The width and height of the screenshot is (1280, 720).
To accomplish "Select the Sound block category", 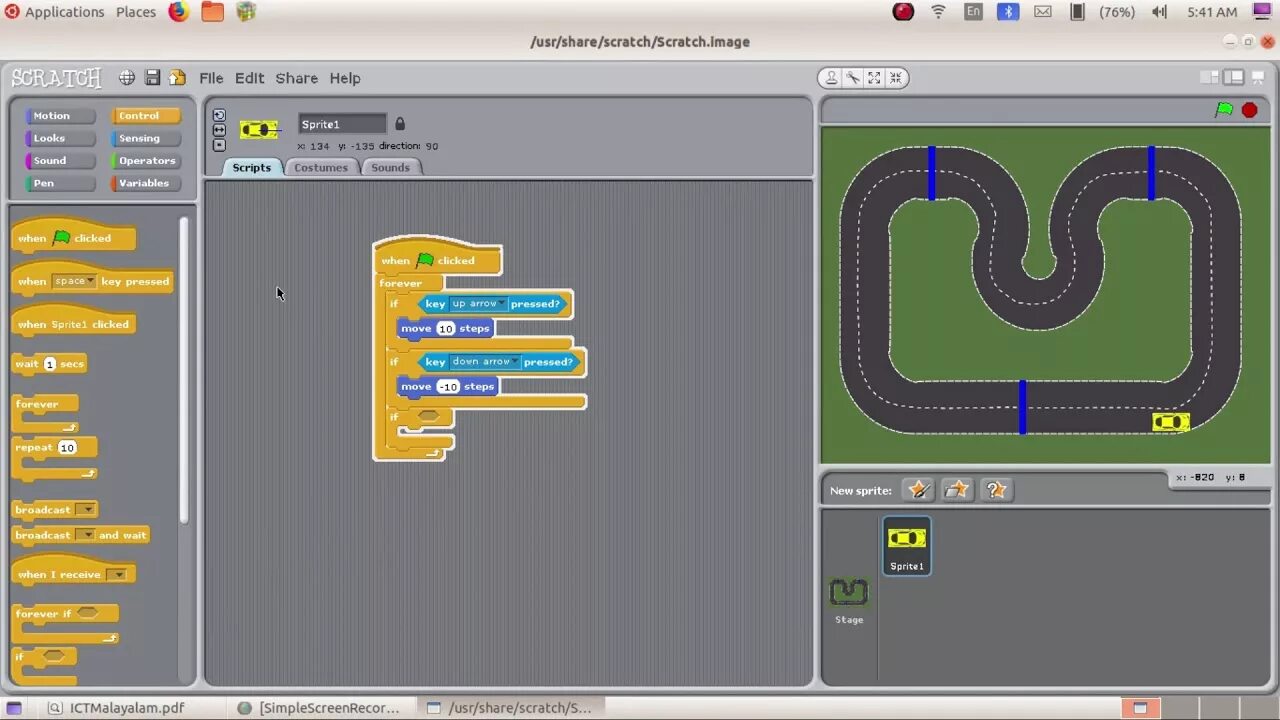I will (60, 160).
